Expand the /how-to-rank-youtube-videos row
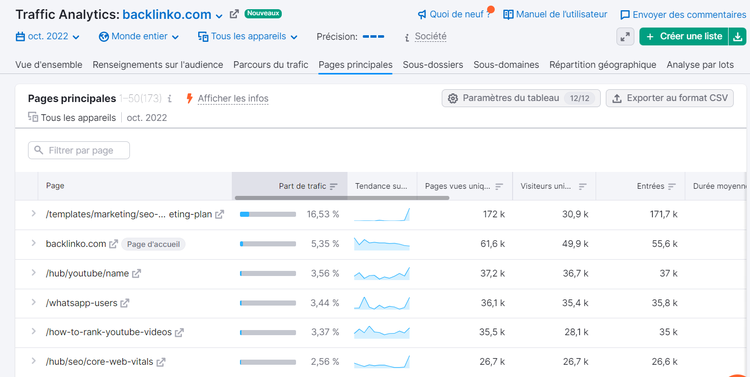This screenshot has height=377, width=750. point(33,331)
